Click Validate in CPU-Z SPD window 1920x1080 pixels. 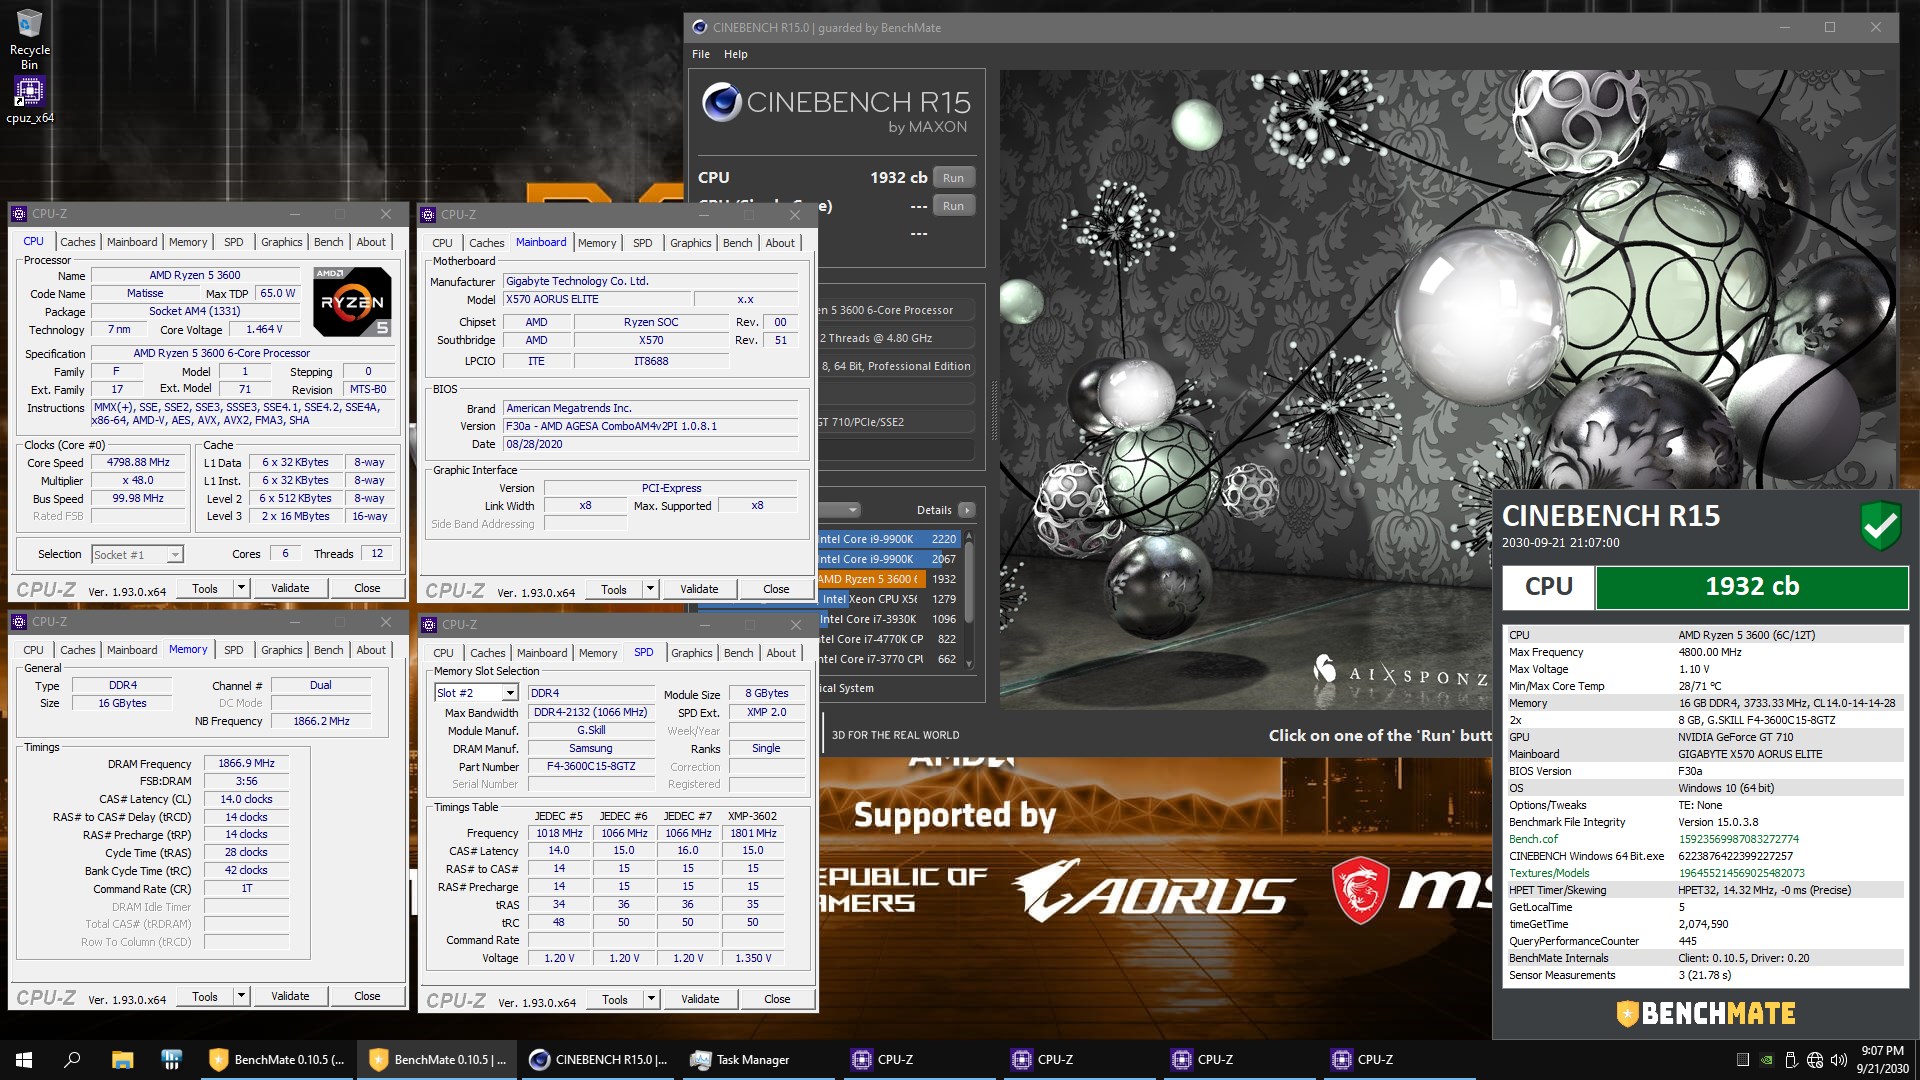[700, 999]
